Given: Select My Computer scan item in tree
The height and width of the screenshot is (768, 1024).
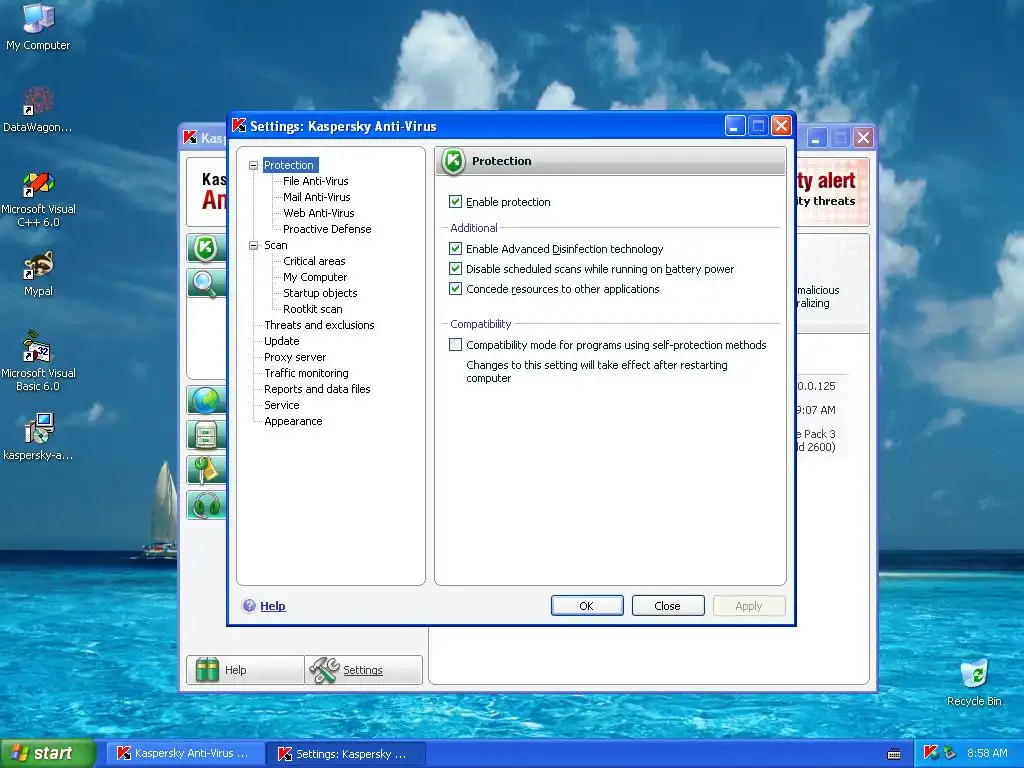Looking at the screenshot, I should [x=315, y=277].
